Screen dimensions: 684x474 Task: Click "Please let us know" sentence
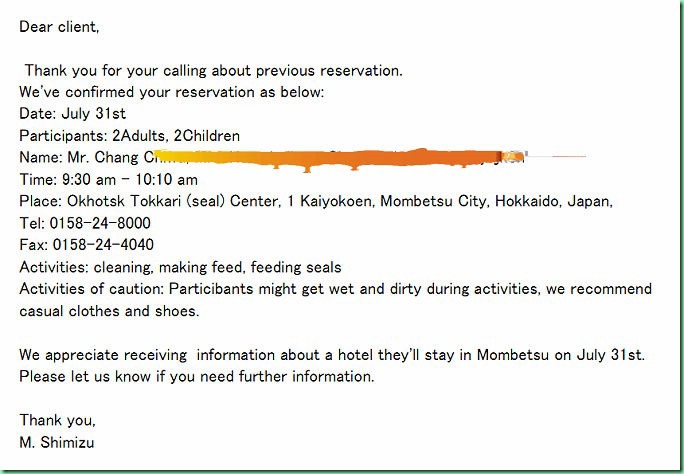197,376
